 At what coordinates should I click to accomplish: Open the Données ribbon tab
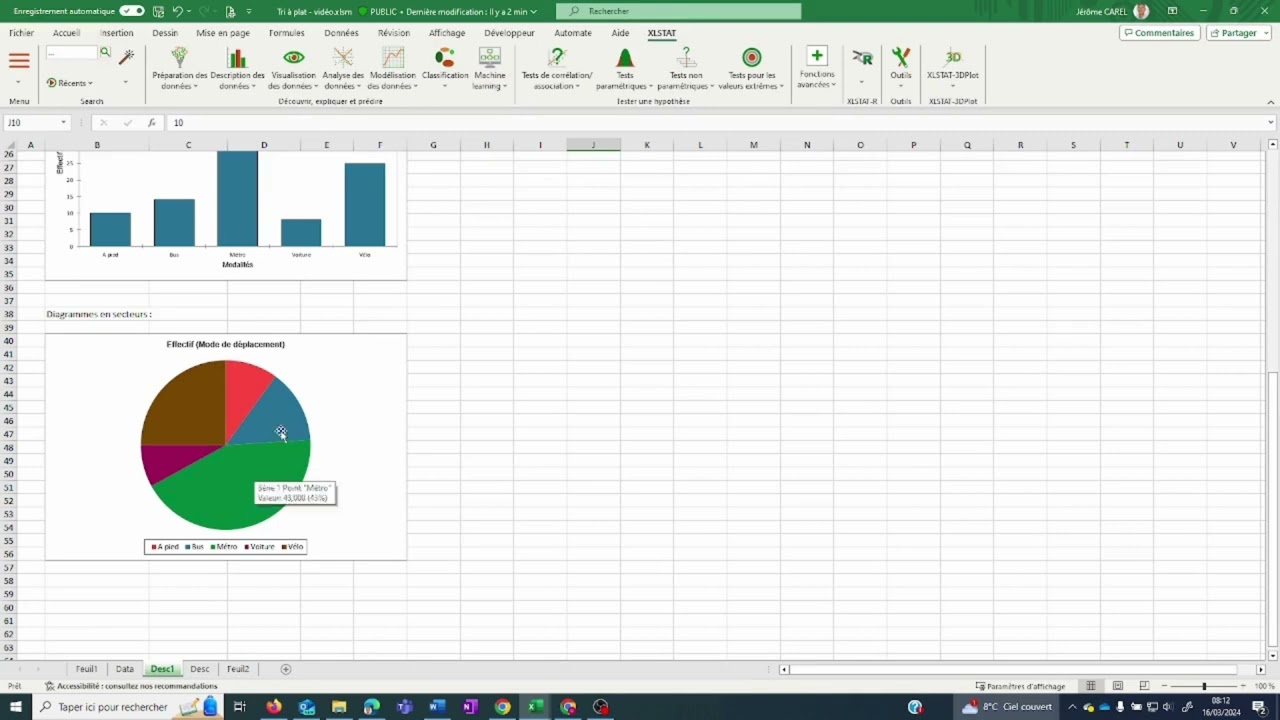[341, 33]
